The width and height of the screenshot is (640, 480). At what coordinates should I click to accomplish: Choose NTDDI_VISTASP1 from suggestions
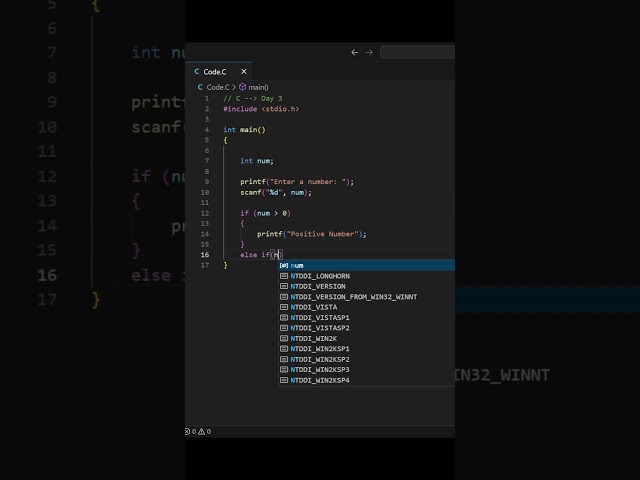[367, 318]
